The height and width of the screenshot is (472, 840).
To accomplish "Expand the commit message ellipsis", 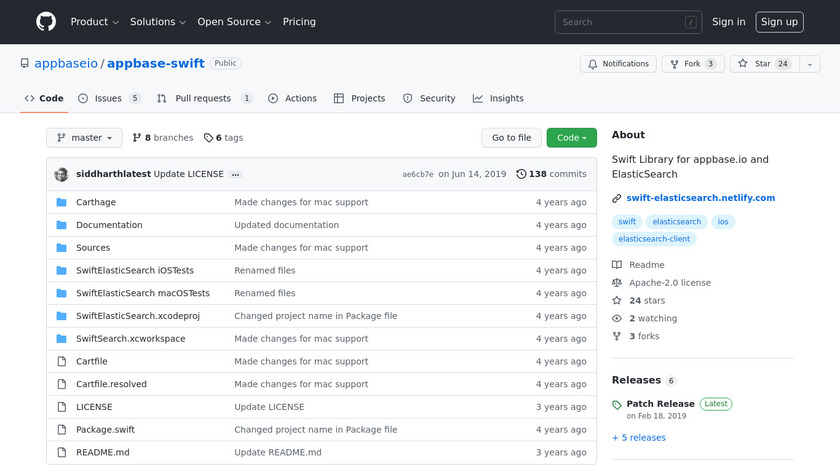I will click(x=235, y=174).
